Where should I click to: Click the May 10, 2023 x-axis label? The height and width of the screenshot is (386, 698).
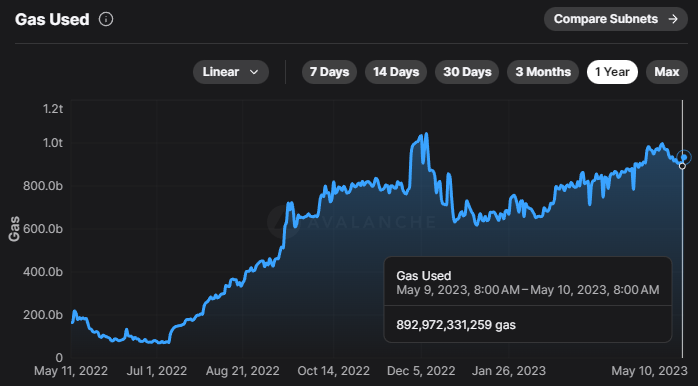click(x=648, y=371)
